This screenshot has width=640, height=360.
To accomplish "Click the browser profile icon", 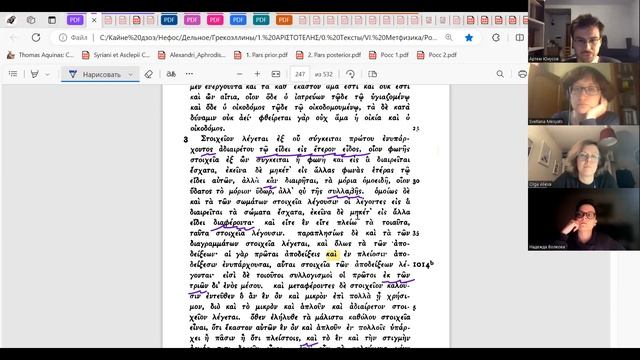I will click(x=11, y=20).
